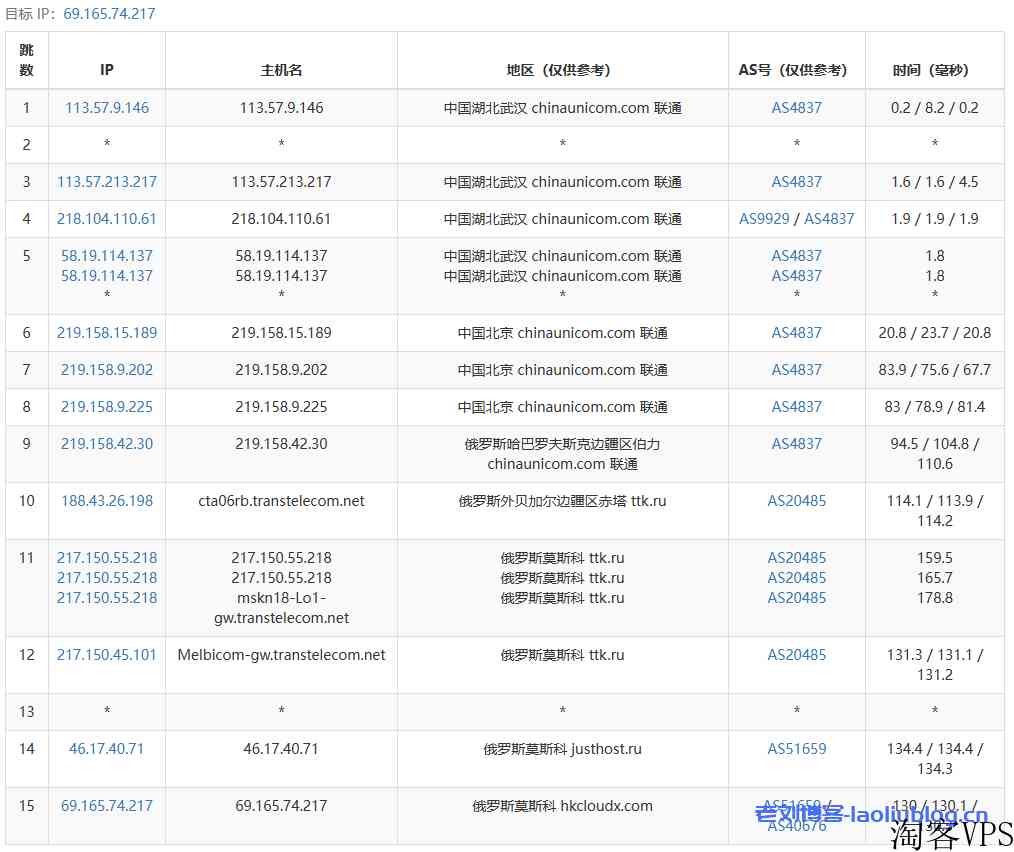This screenshot has height=852, width=1014.
Task: Select hostname 219.158.42.30 text
Action: 281,443
